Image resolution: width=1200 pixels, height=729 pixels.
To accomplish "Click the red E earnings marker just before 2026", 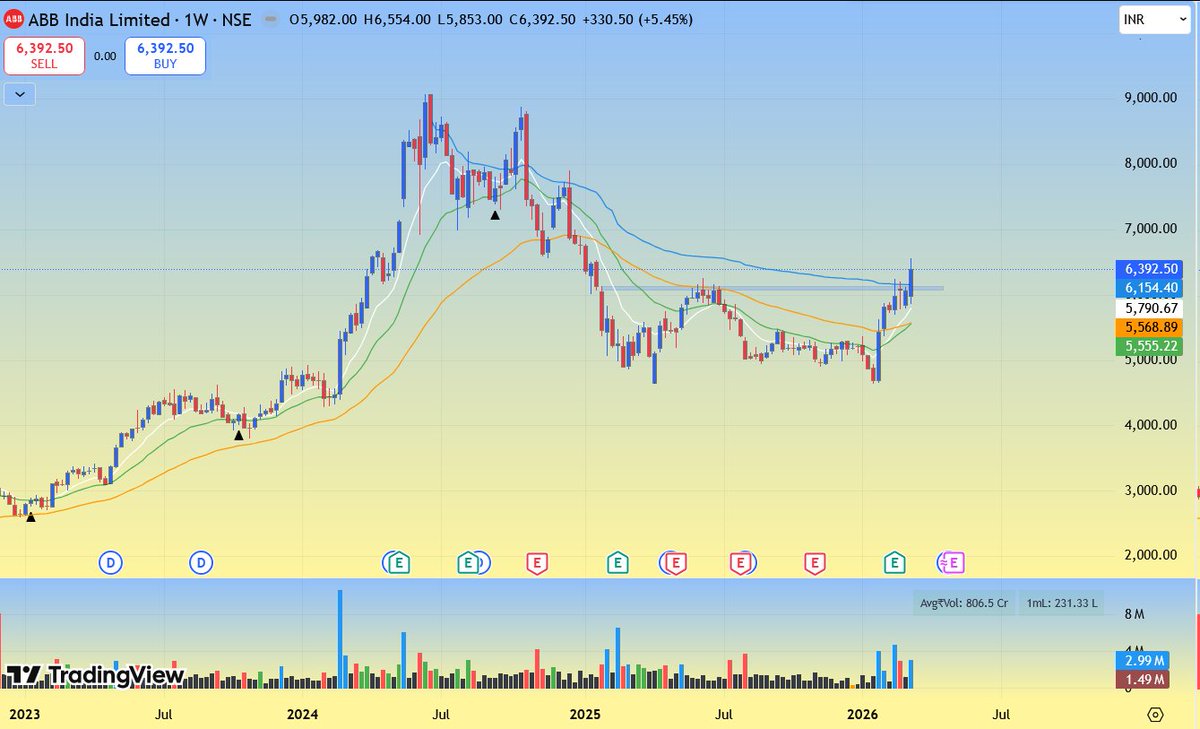I will pyautogui.click(x=815, y=564).
